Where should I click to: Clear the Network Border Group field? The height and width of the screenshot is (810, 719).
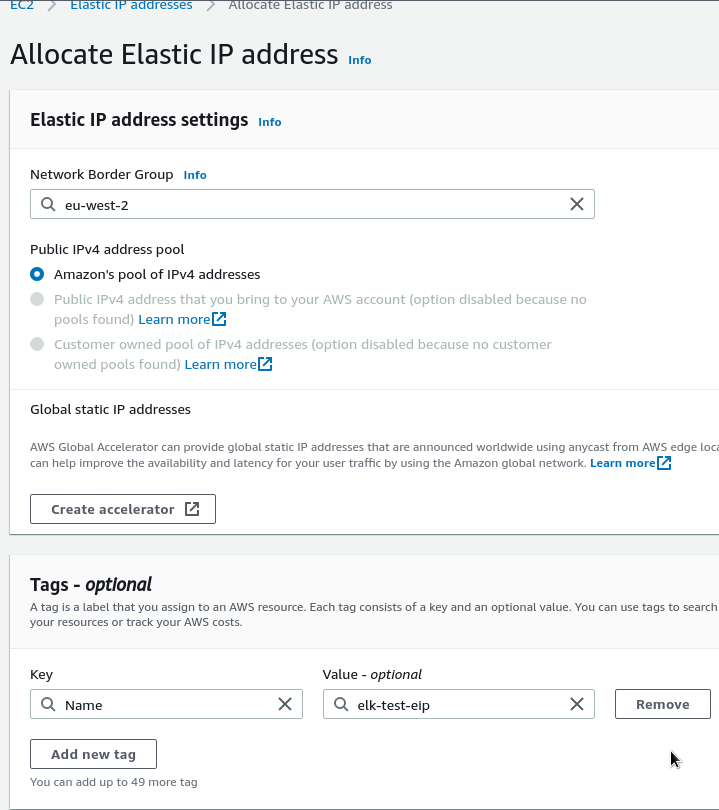pos(577,204)
